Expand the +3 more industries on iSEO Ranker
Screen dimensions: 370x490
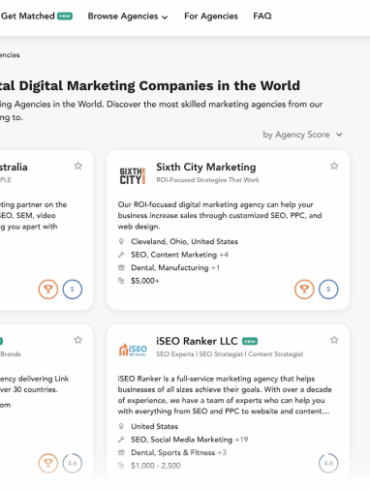click(x=222, y=452)
